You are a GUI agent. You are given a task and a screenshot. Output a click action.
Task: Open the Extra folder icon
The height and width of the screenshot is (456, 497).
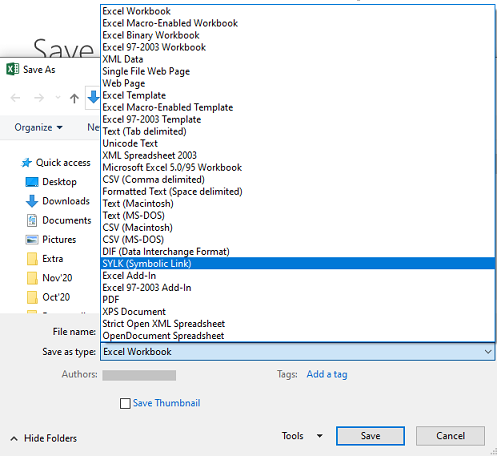tap(32, 259)
